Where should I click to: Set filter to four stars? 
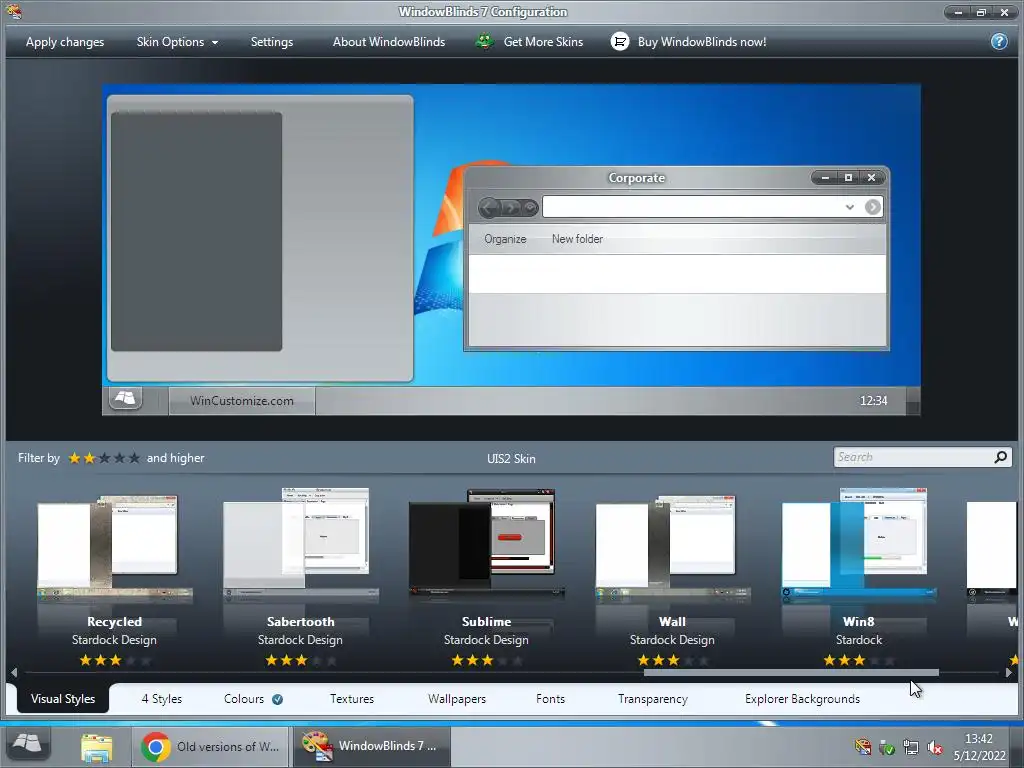120,458
